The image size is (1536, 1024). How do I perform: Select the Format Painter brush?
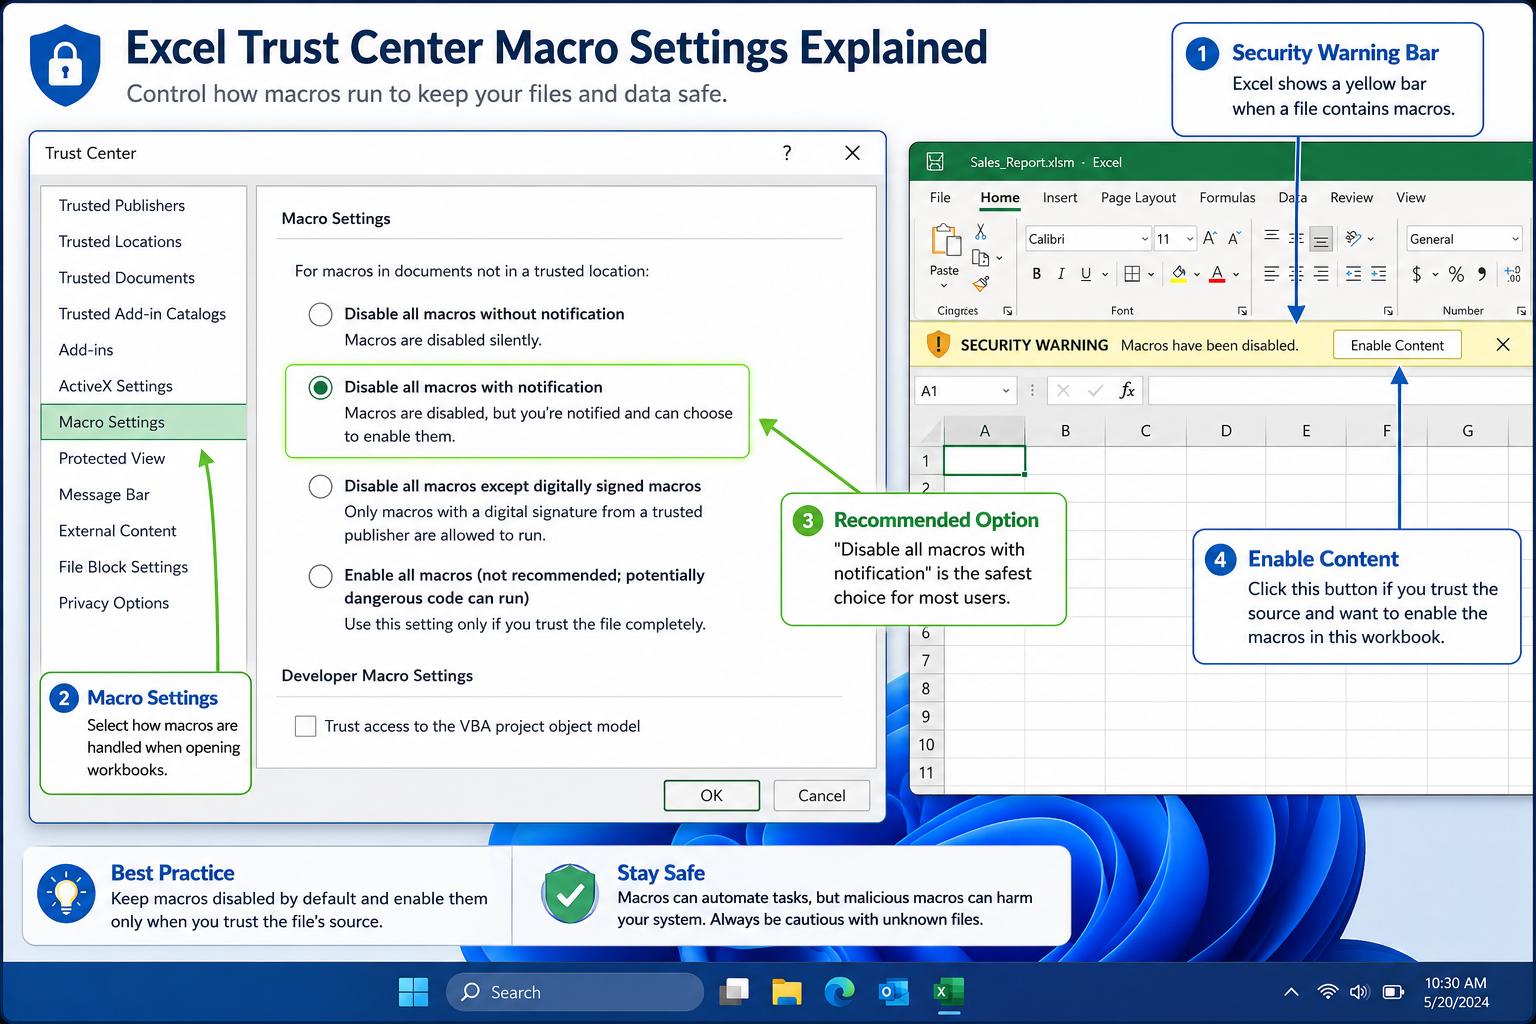click(981, 284)
